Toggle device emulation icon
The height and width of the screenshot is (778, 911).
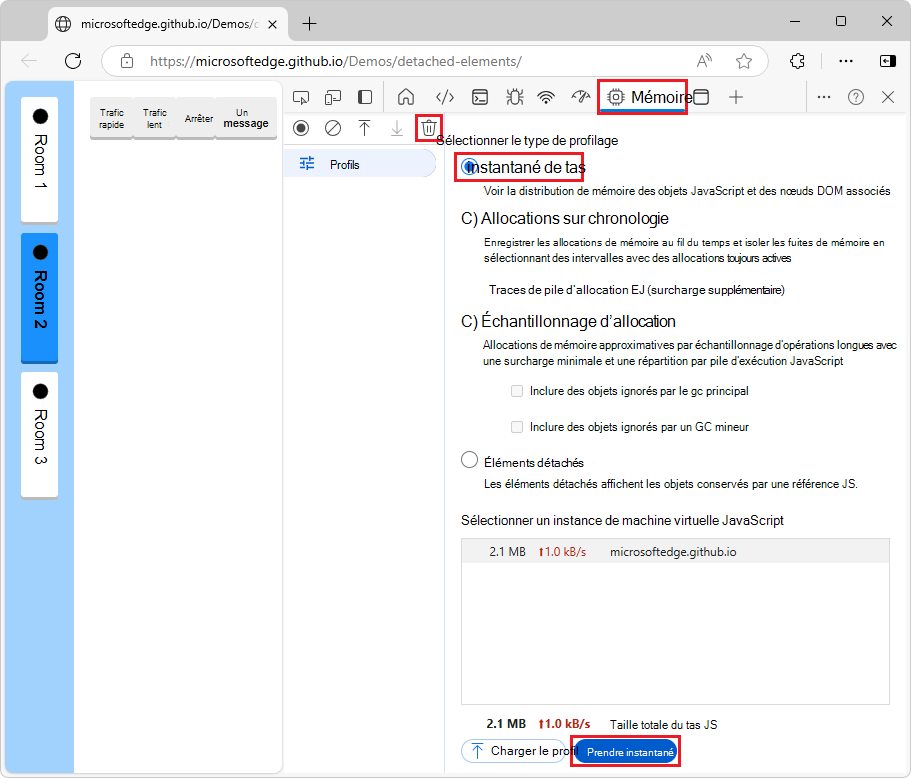click(x=333, y=98)
